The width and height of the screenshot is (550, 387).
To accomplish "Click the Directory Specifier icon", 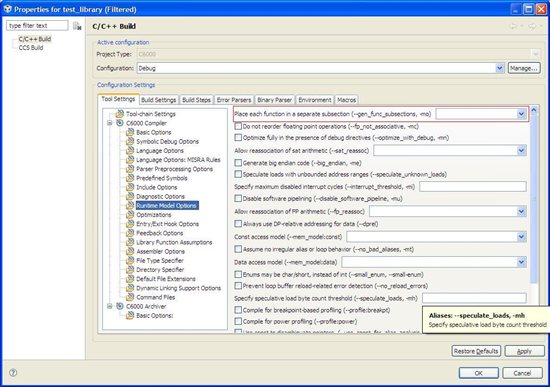I will tap(130, 269).
